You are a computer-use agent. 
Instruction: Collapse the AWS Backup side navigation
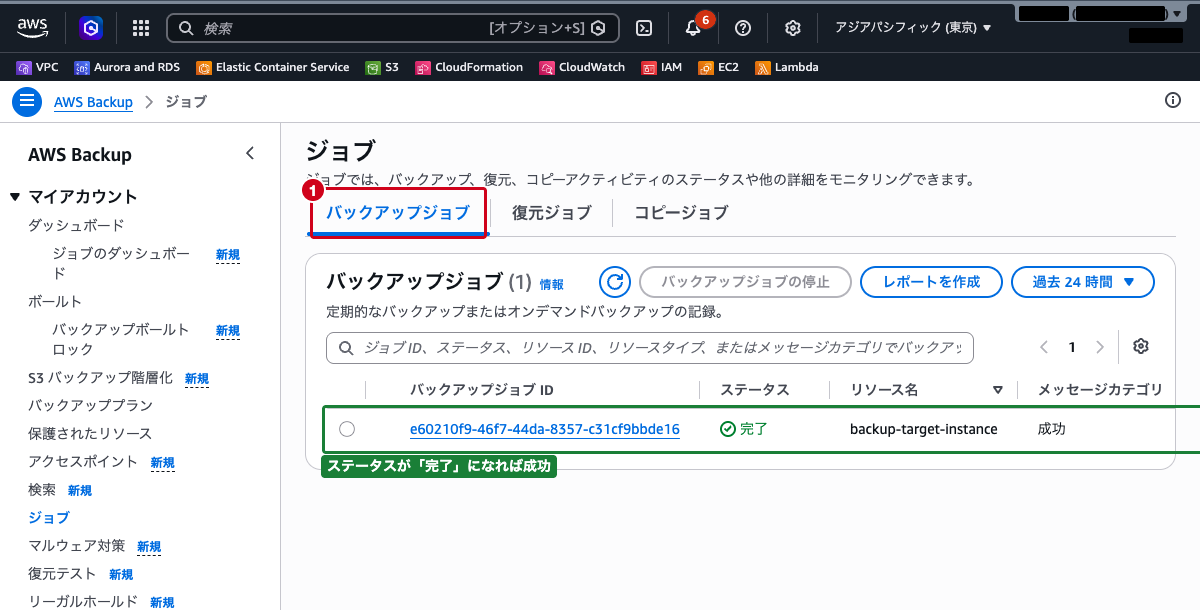pyautogui.click(x=250, y=153)
